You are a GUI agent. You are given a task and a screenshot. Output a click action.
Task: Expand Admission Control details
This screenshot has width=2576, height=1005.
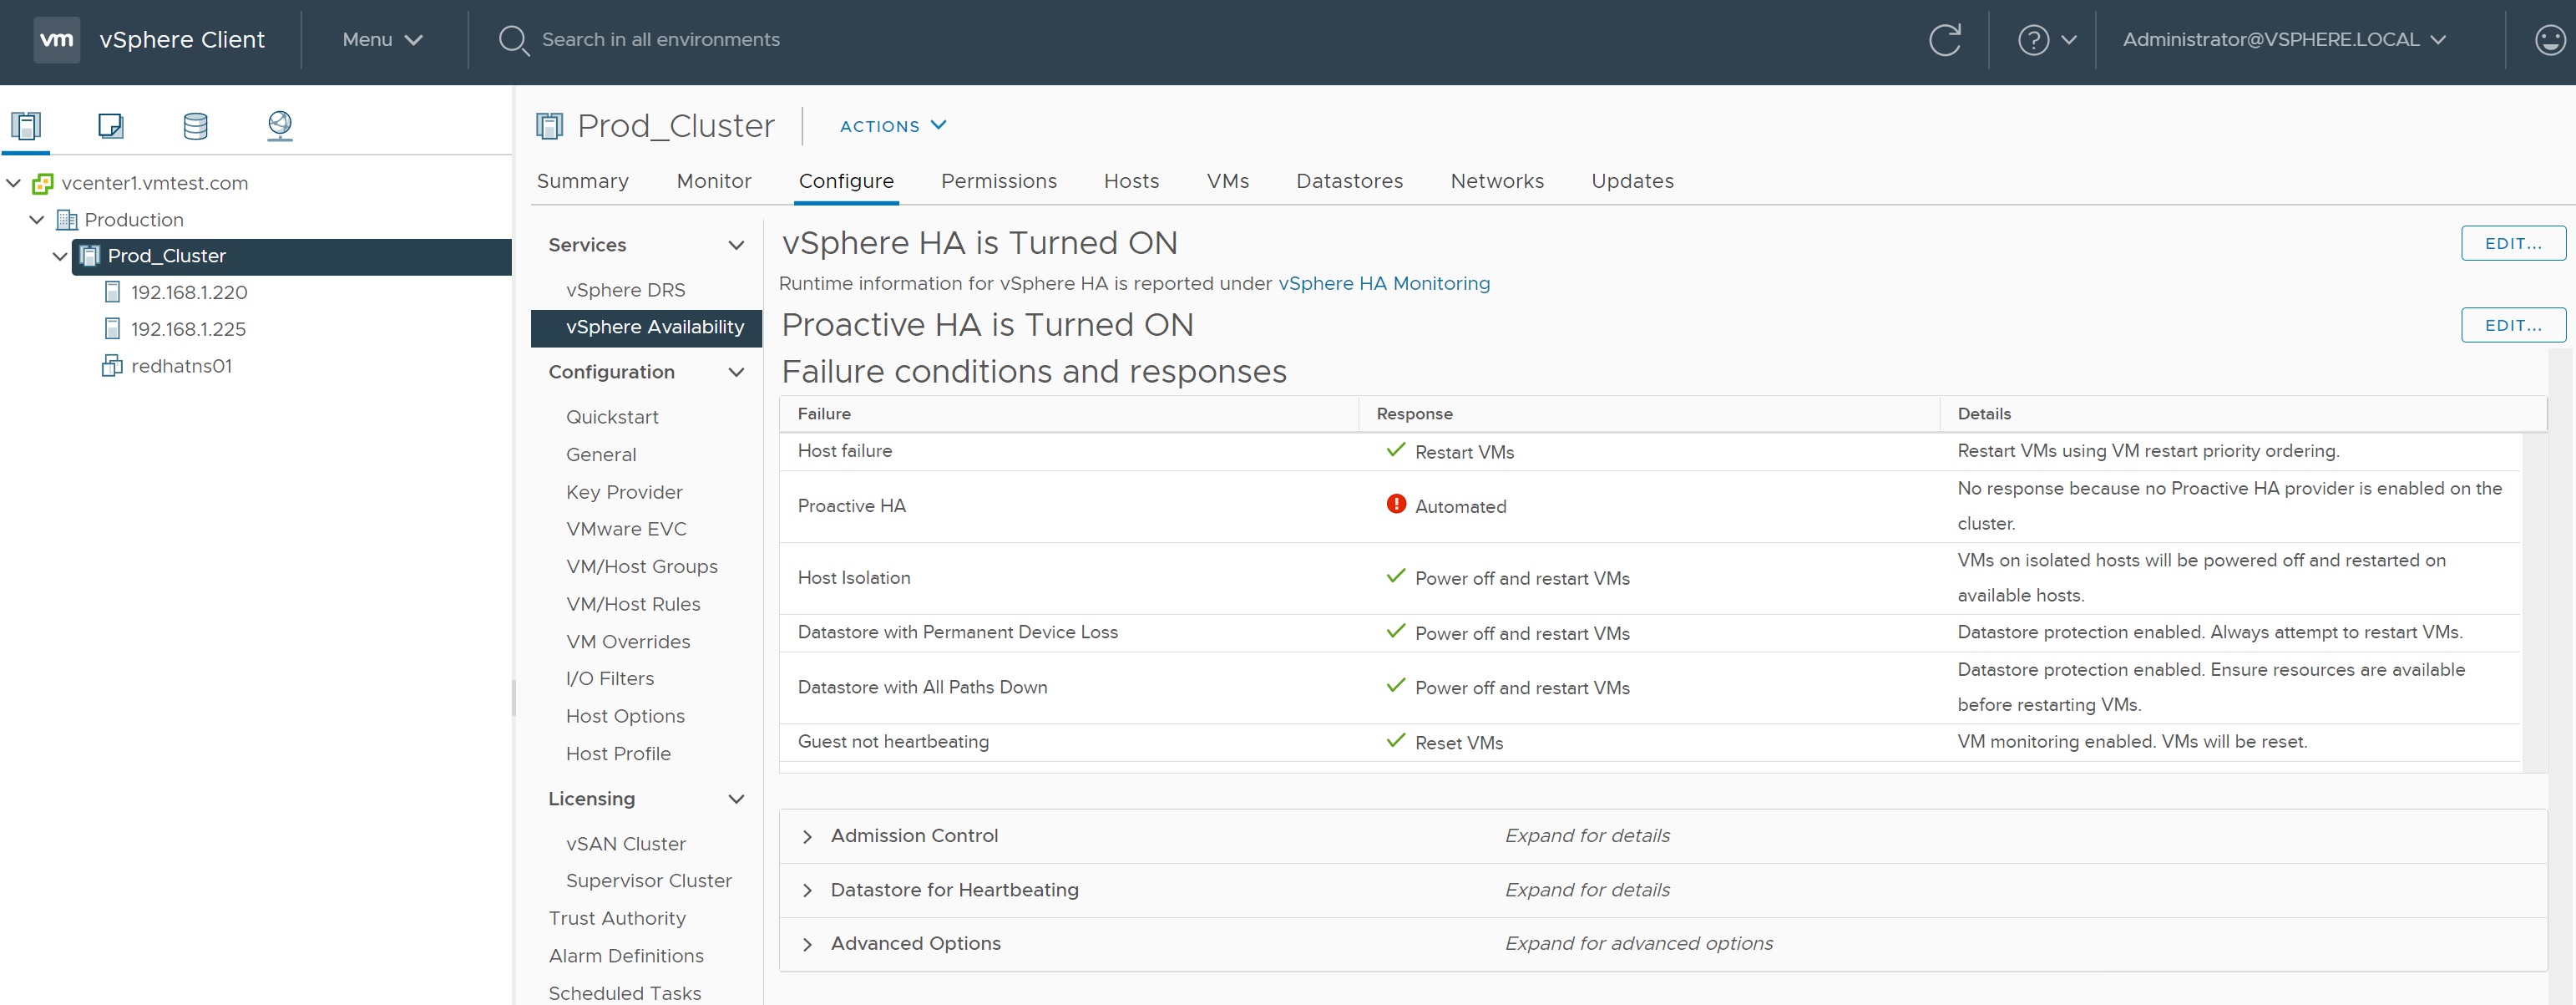[x=808, y=837]
